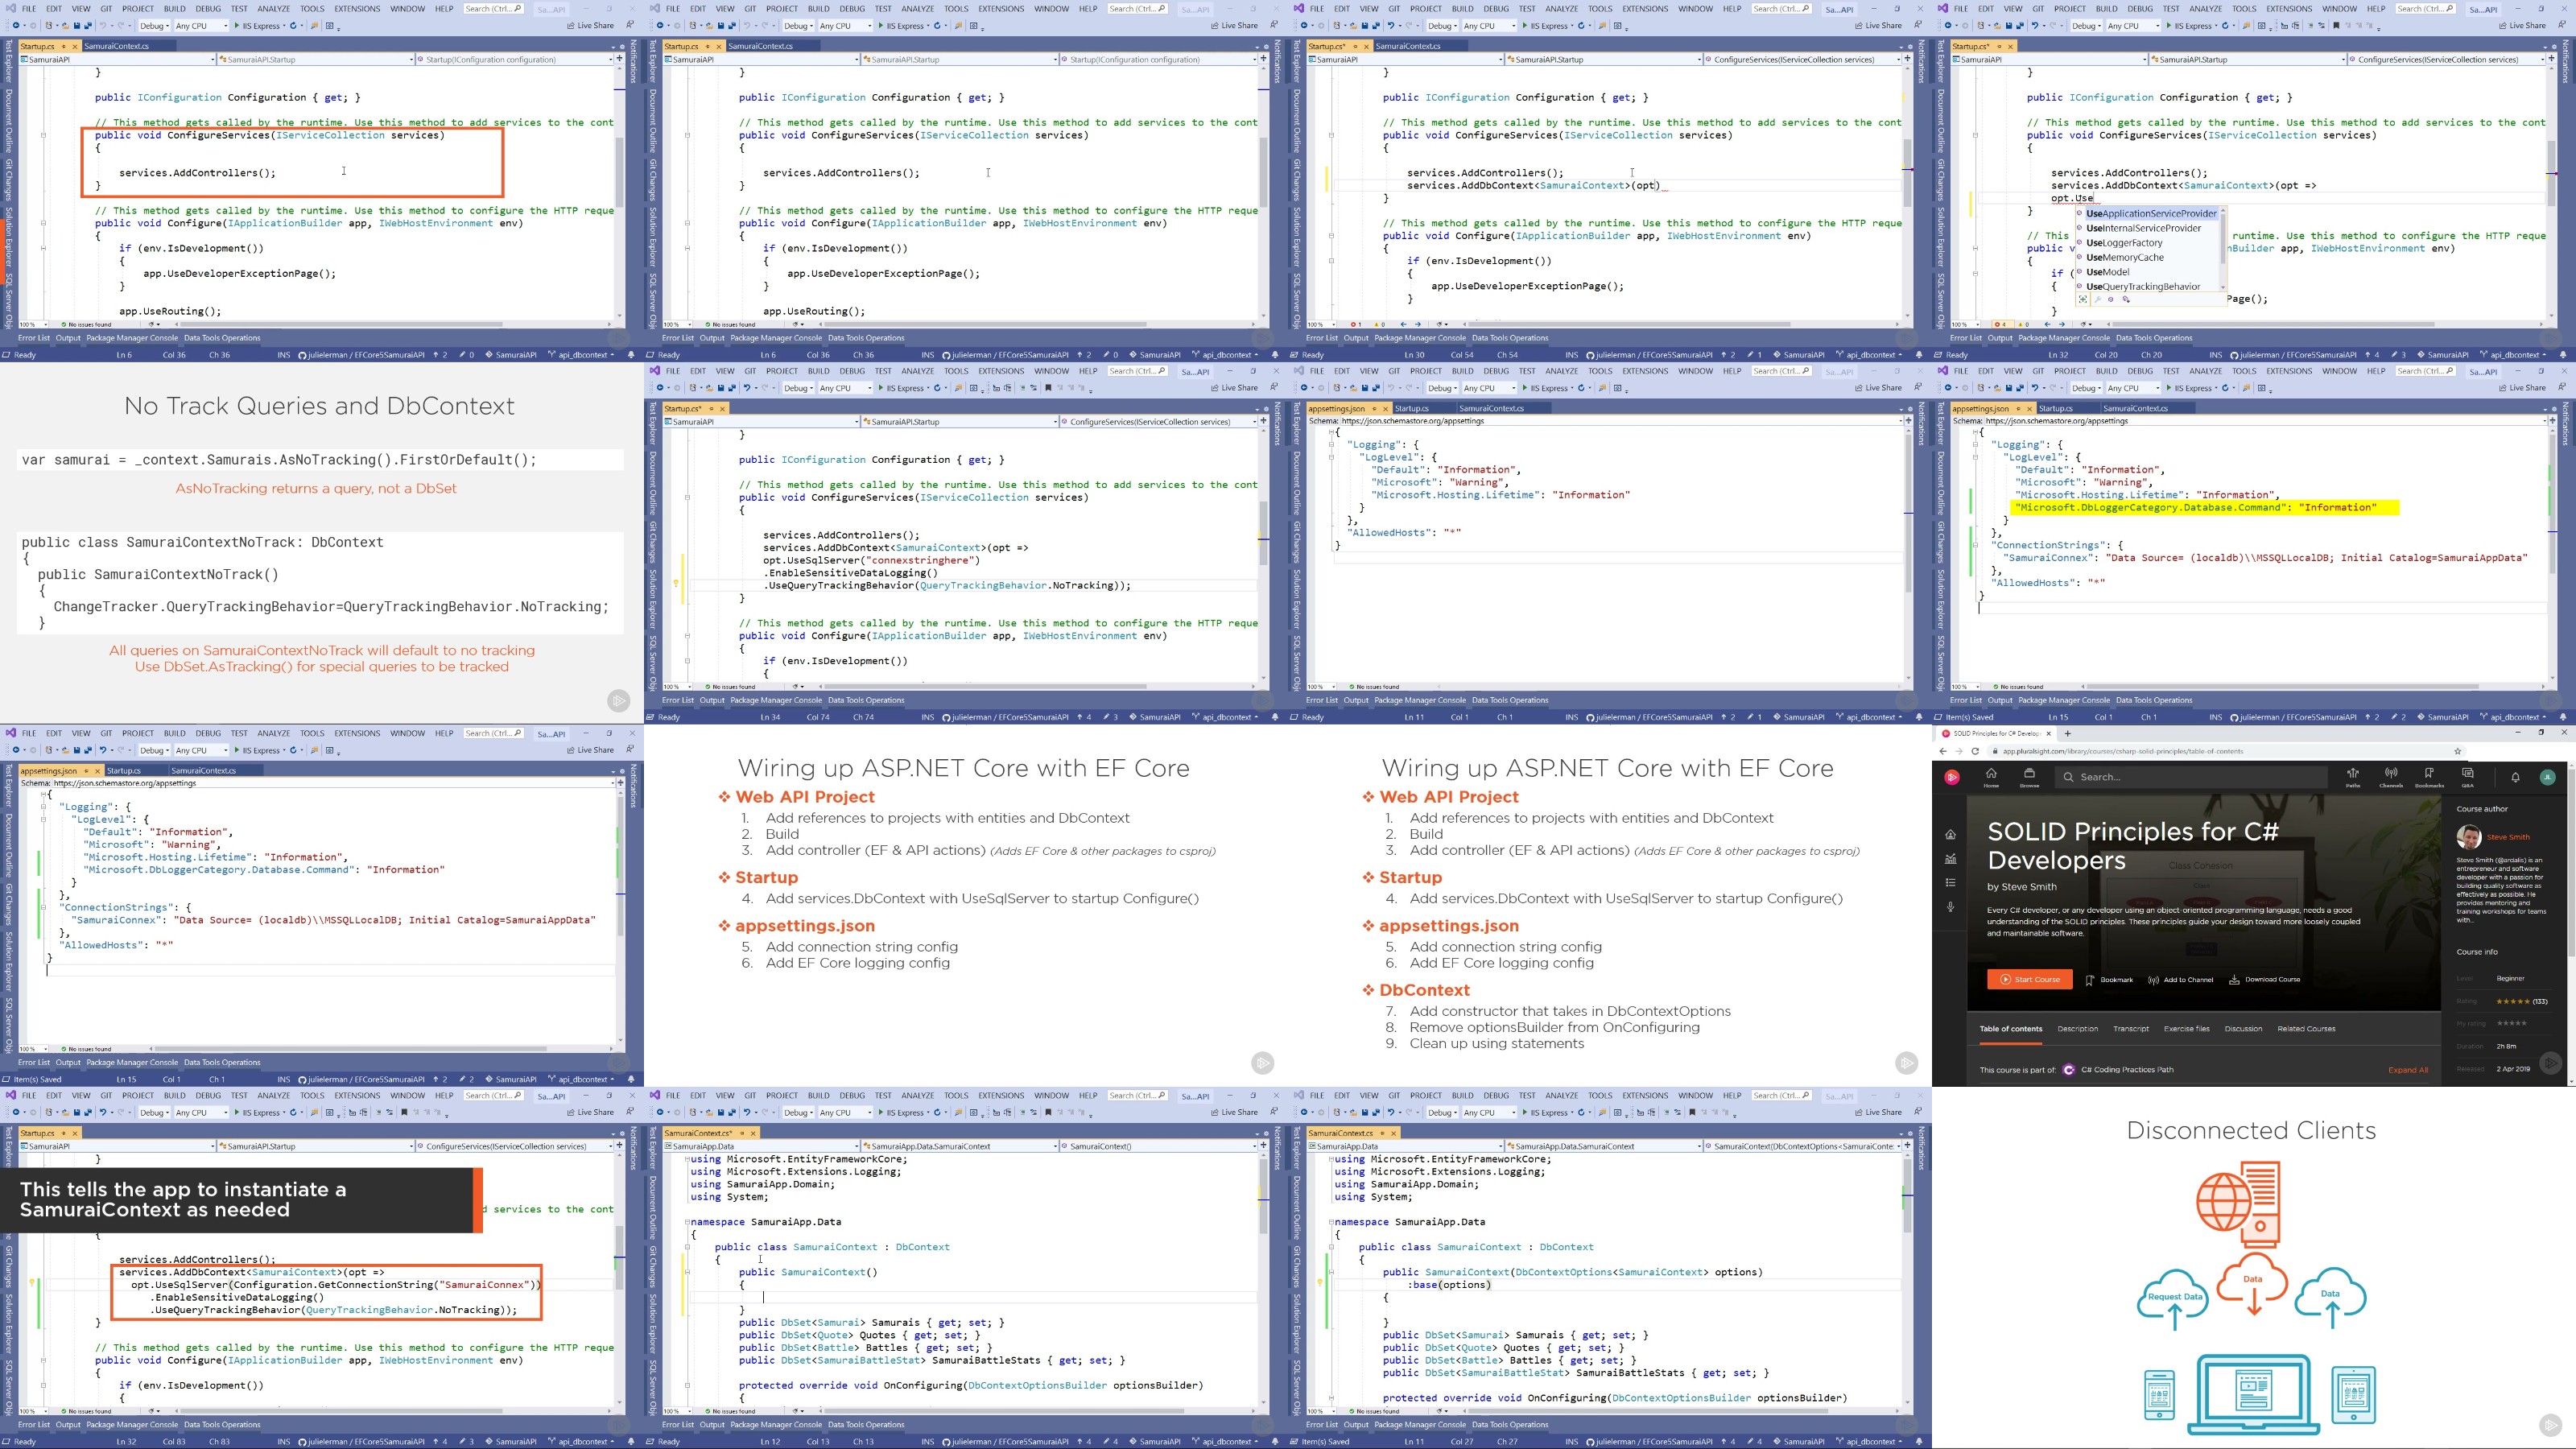Toggle pin on the unsaved SamuraiContext.cs* tab
The height and width of the screenshot is (1449, 2576).
click(742, 1133)
